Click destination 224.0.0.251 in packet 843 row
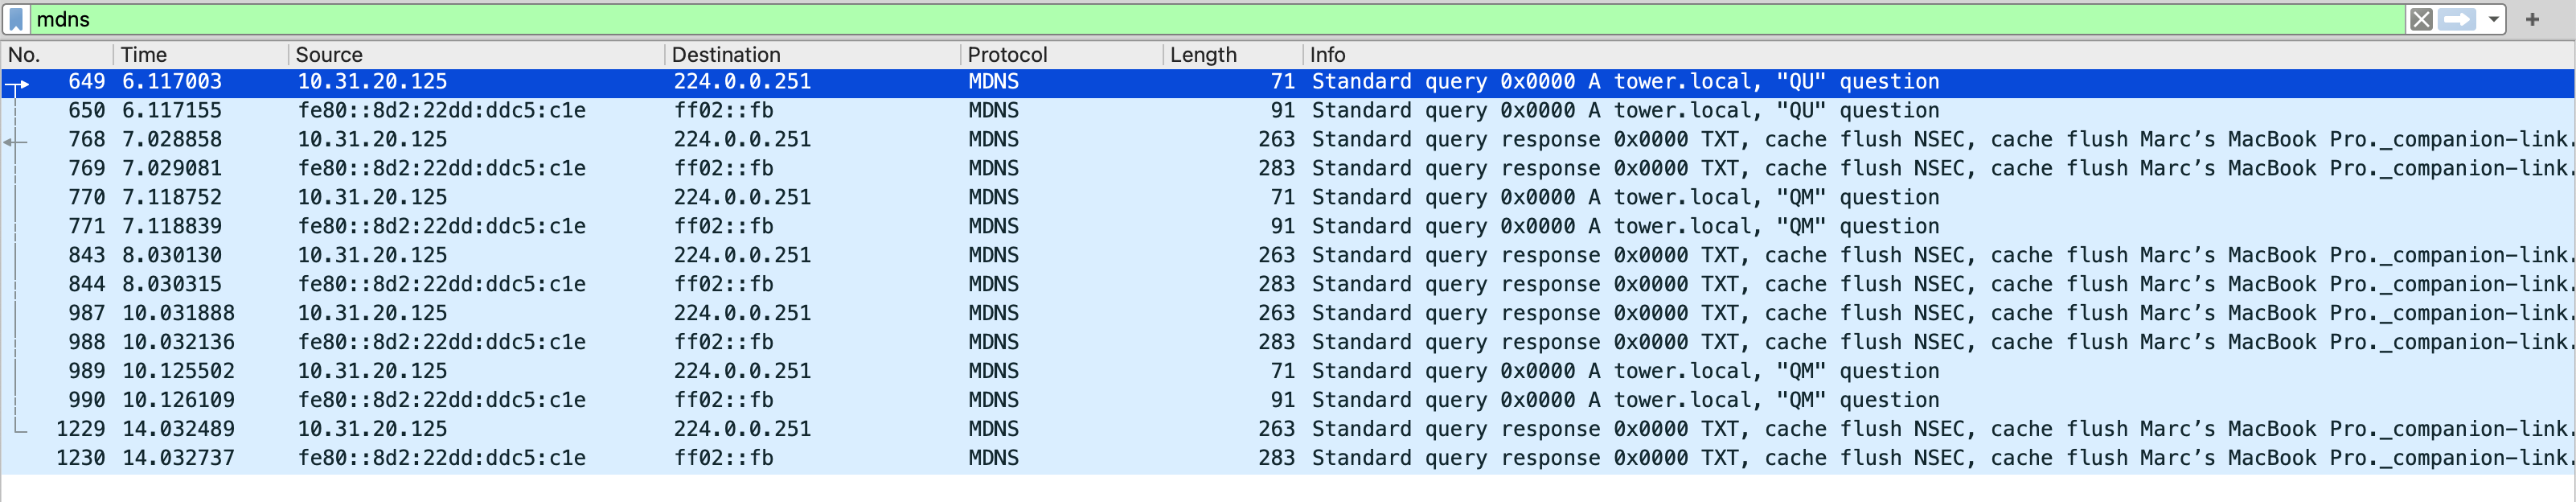This screenshot has height=502, width=2576. [x=742, y=256]
